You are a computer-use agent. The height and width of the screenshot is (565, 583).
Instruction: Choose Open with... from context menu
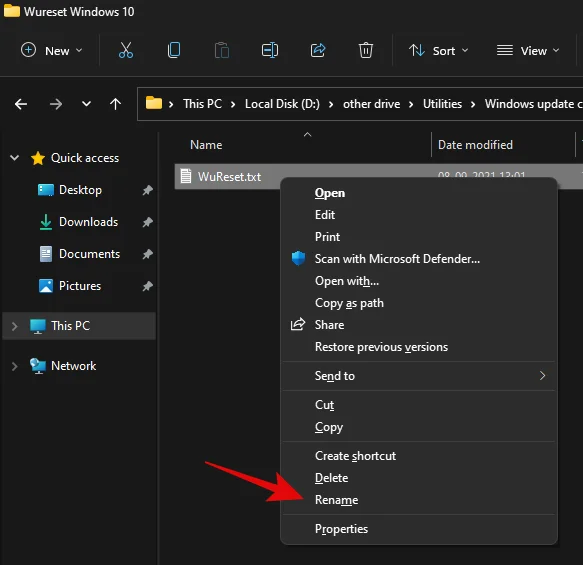(x=418, y=281)
